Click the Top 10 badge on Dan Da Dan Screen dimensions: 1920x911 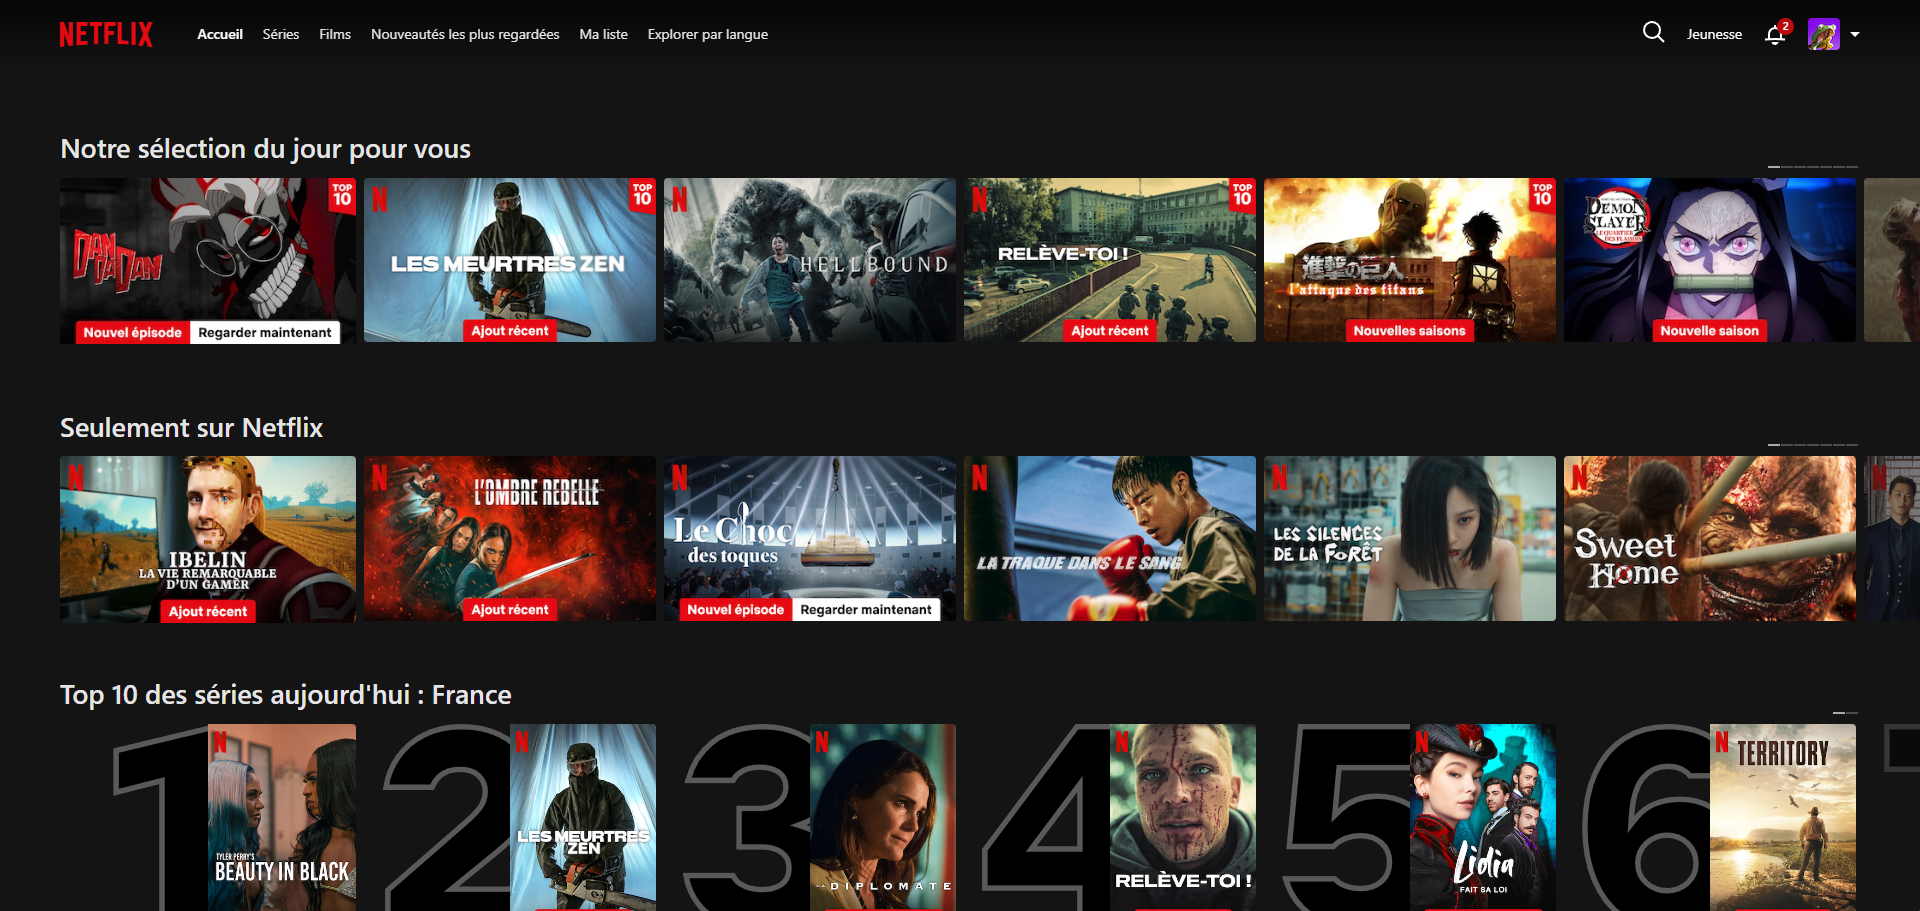pos(342,195)
